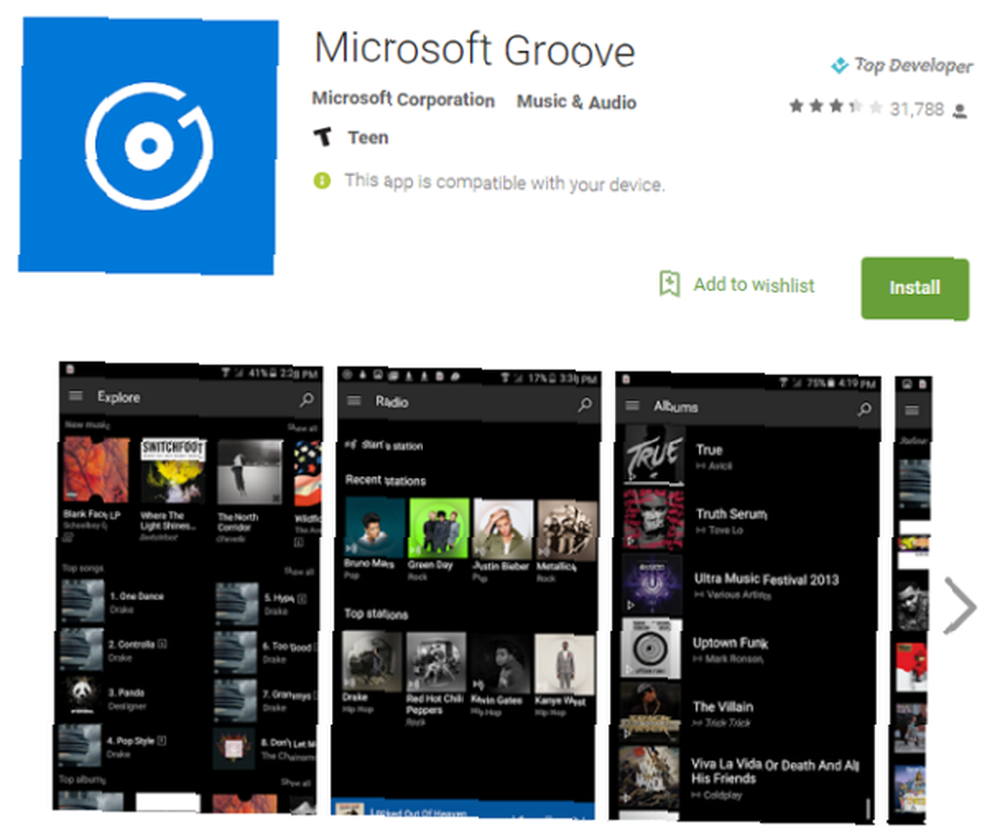Viewport: 1000px width, 838px height.
Task: Open the Albums screenshot hamburger menu
Action: [x=632, y=406]
